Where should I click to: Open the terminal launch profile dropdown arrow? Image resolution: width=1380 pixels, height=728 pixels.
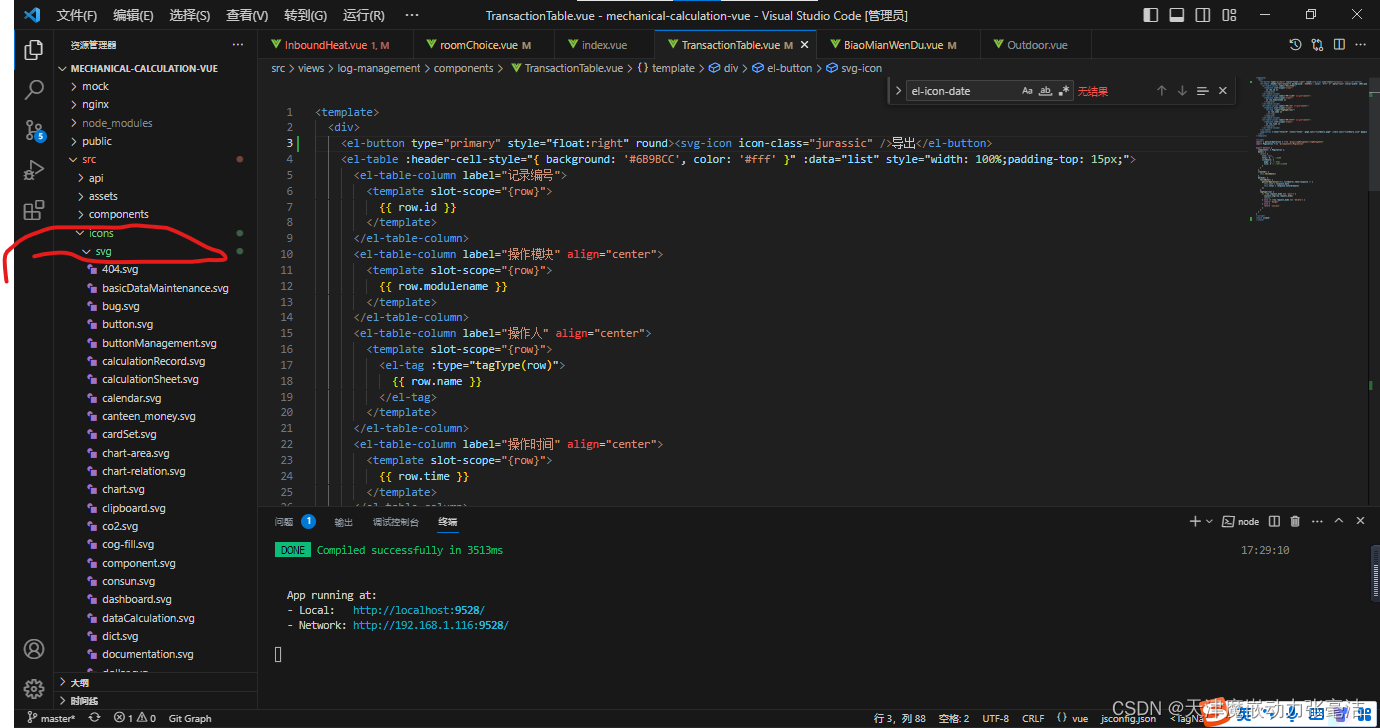coord(1210,521)
